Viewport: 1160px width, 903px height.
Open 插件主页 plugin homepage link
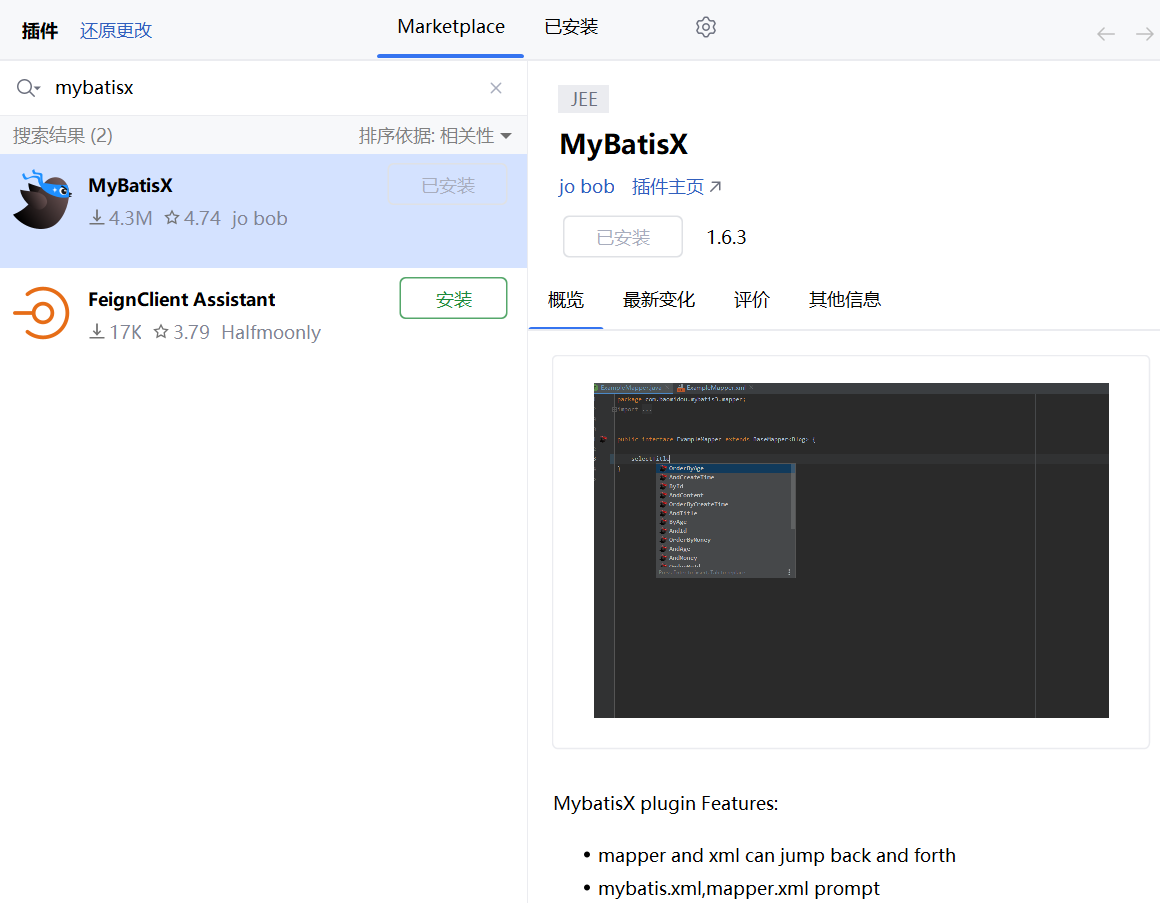click(x=676, y=187)
